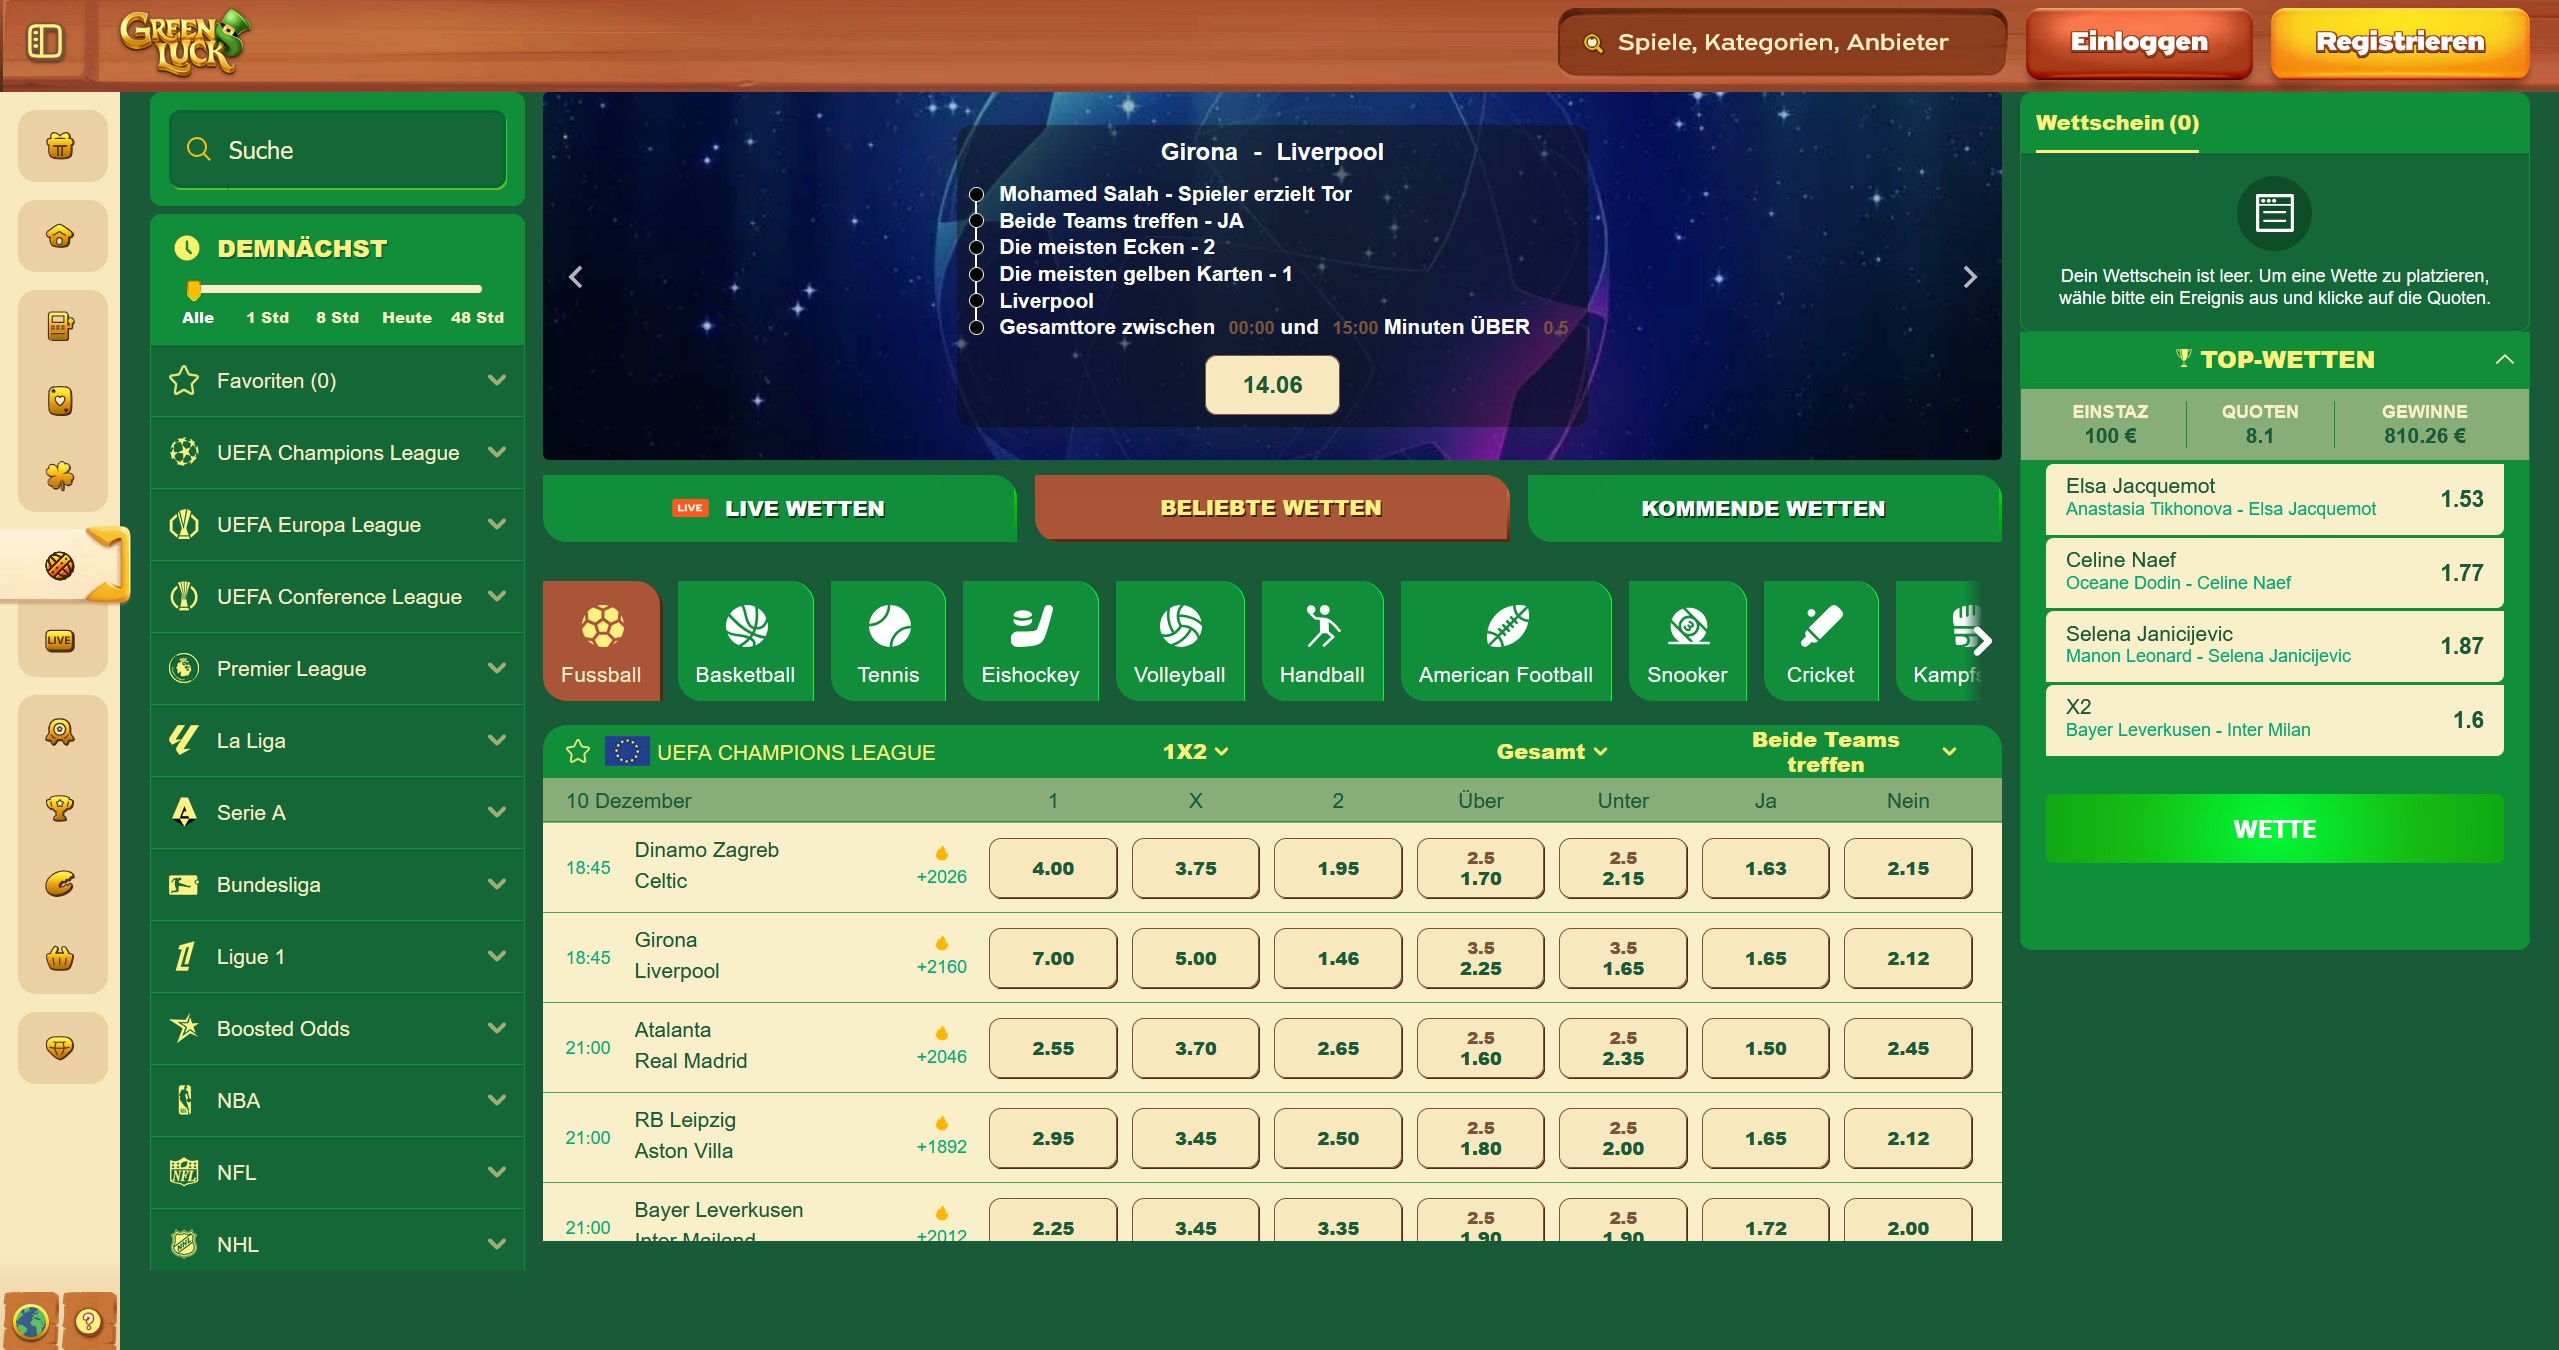Click the sidebar collapse icon top-left

(45, 42)
